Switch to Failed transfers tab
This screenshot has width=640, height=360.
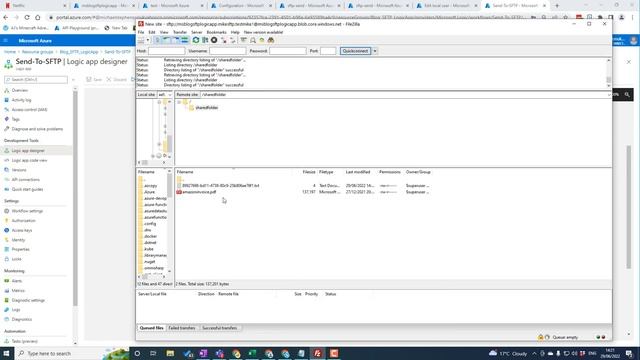coord(182,328)
